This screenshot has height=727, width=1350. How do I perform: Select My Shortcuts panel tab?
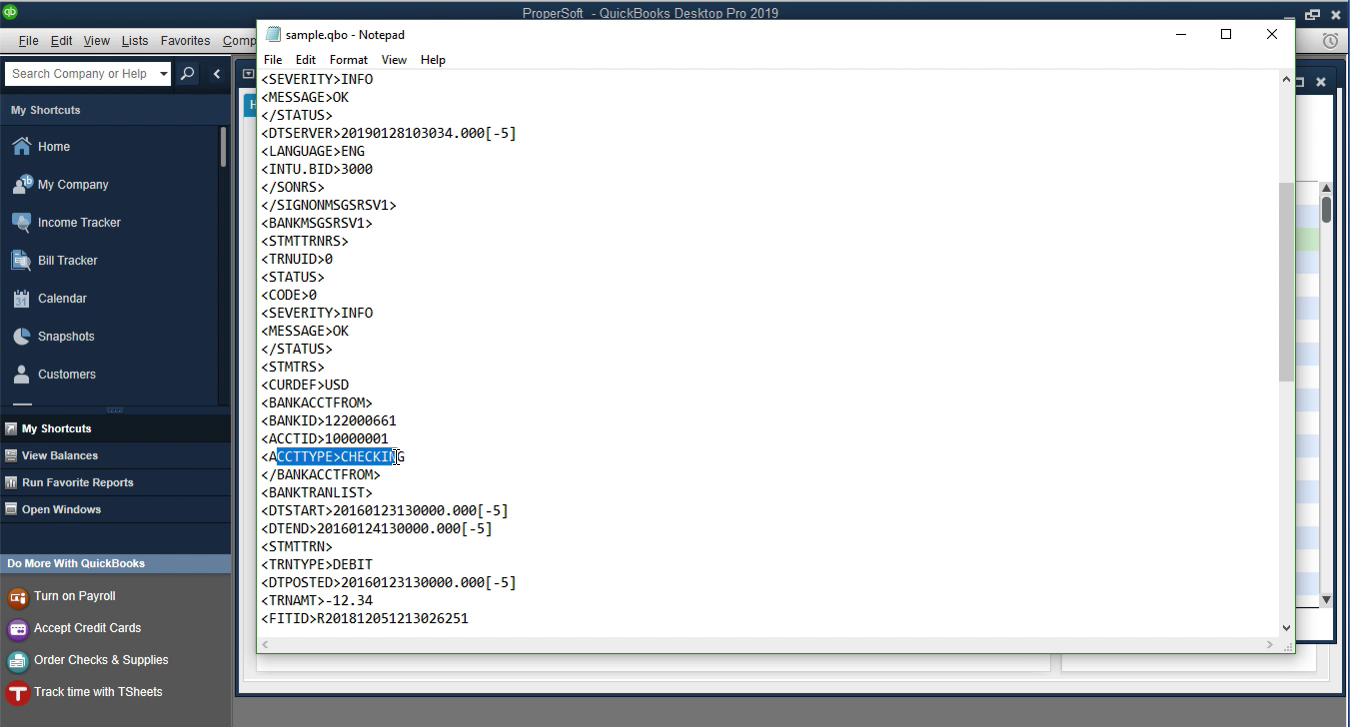pyautogui.click(x=116, y=428)
